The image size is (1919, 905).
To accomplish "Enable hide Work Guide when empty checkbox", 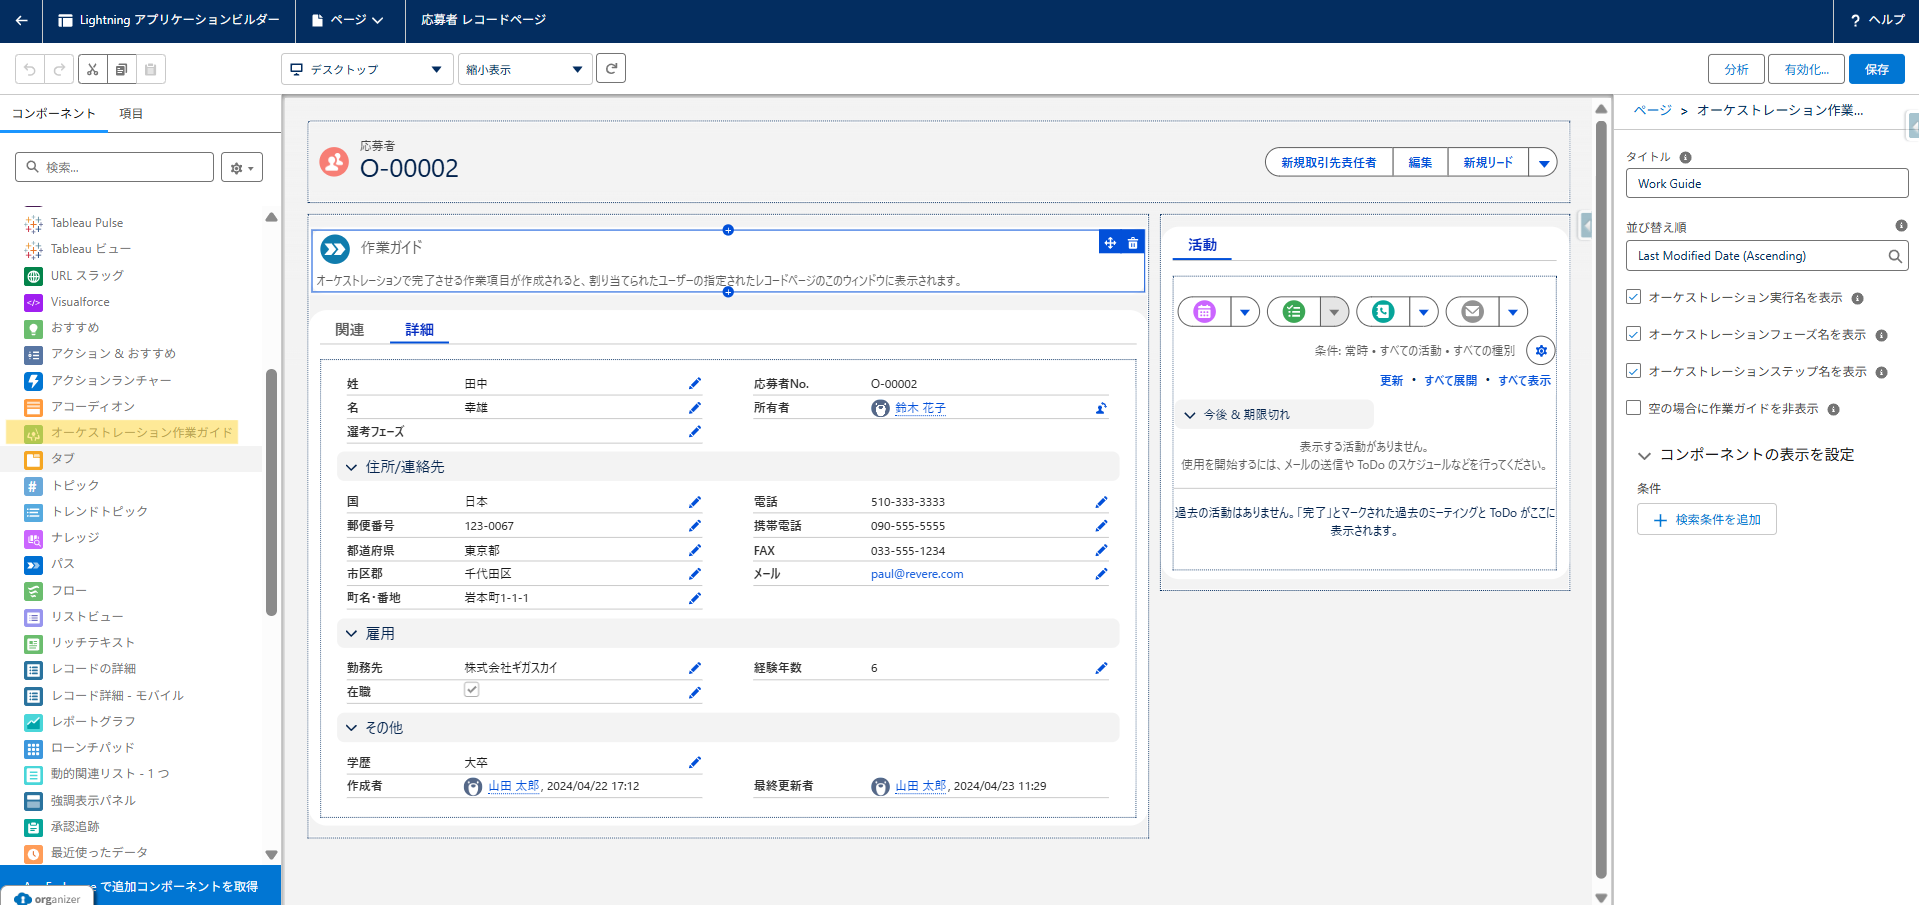I will coord(1634,408).
